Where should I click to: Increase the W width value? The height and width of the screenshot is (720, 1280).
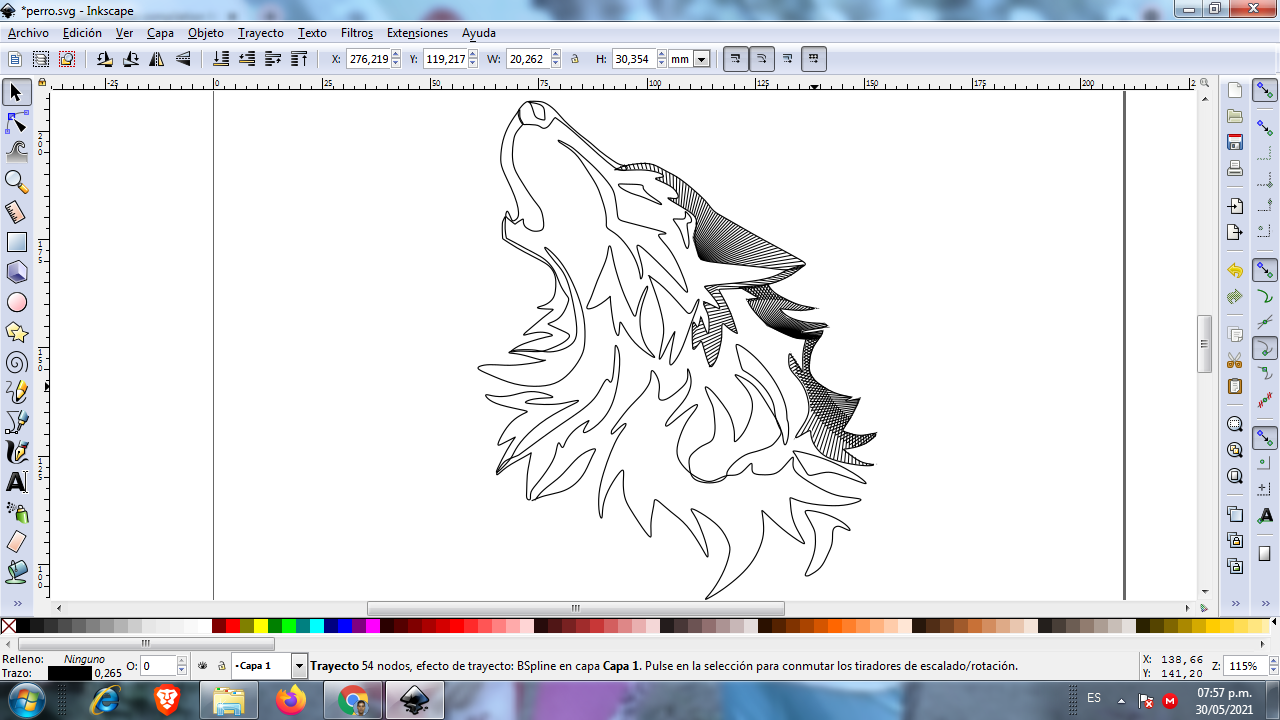tap(555, 55)
